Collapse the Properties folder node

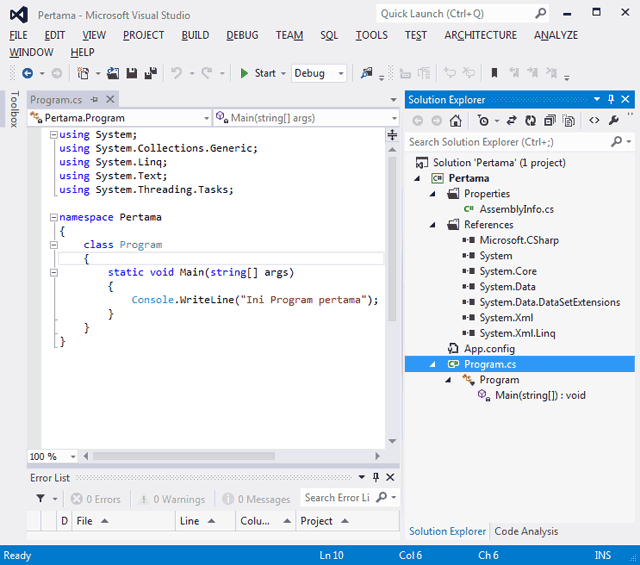click(433, 194)
